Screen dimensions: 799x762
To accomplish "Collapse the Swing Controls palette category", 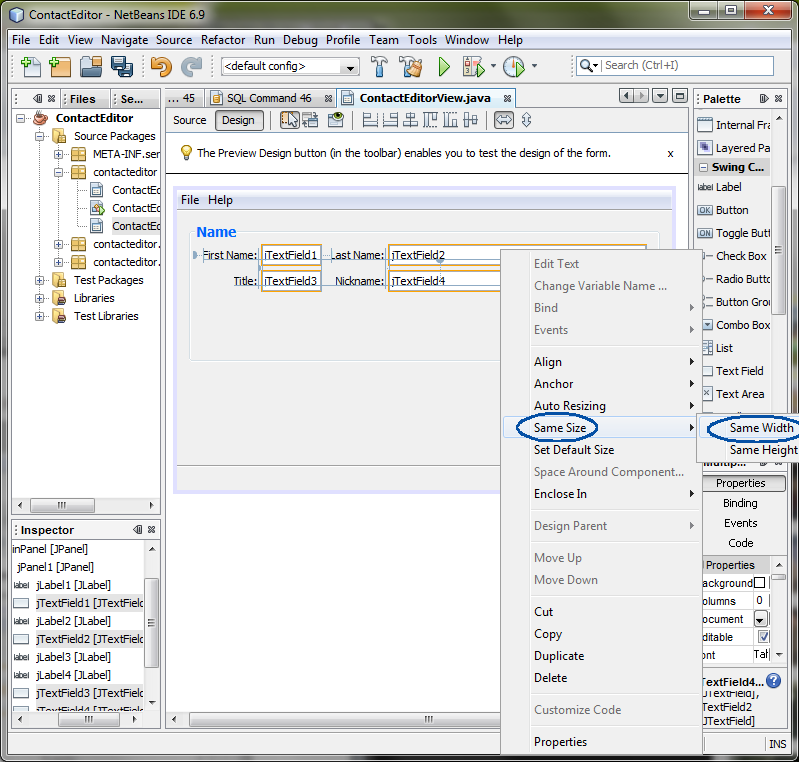I will click(703, 167).
